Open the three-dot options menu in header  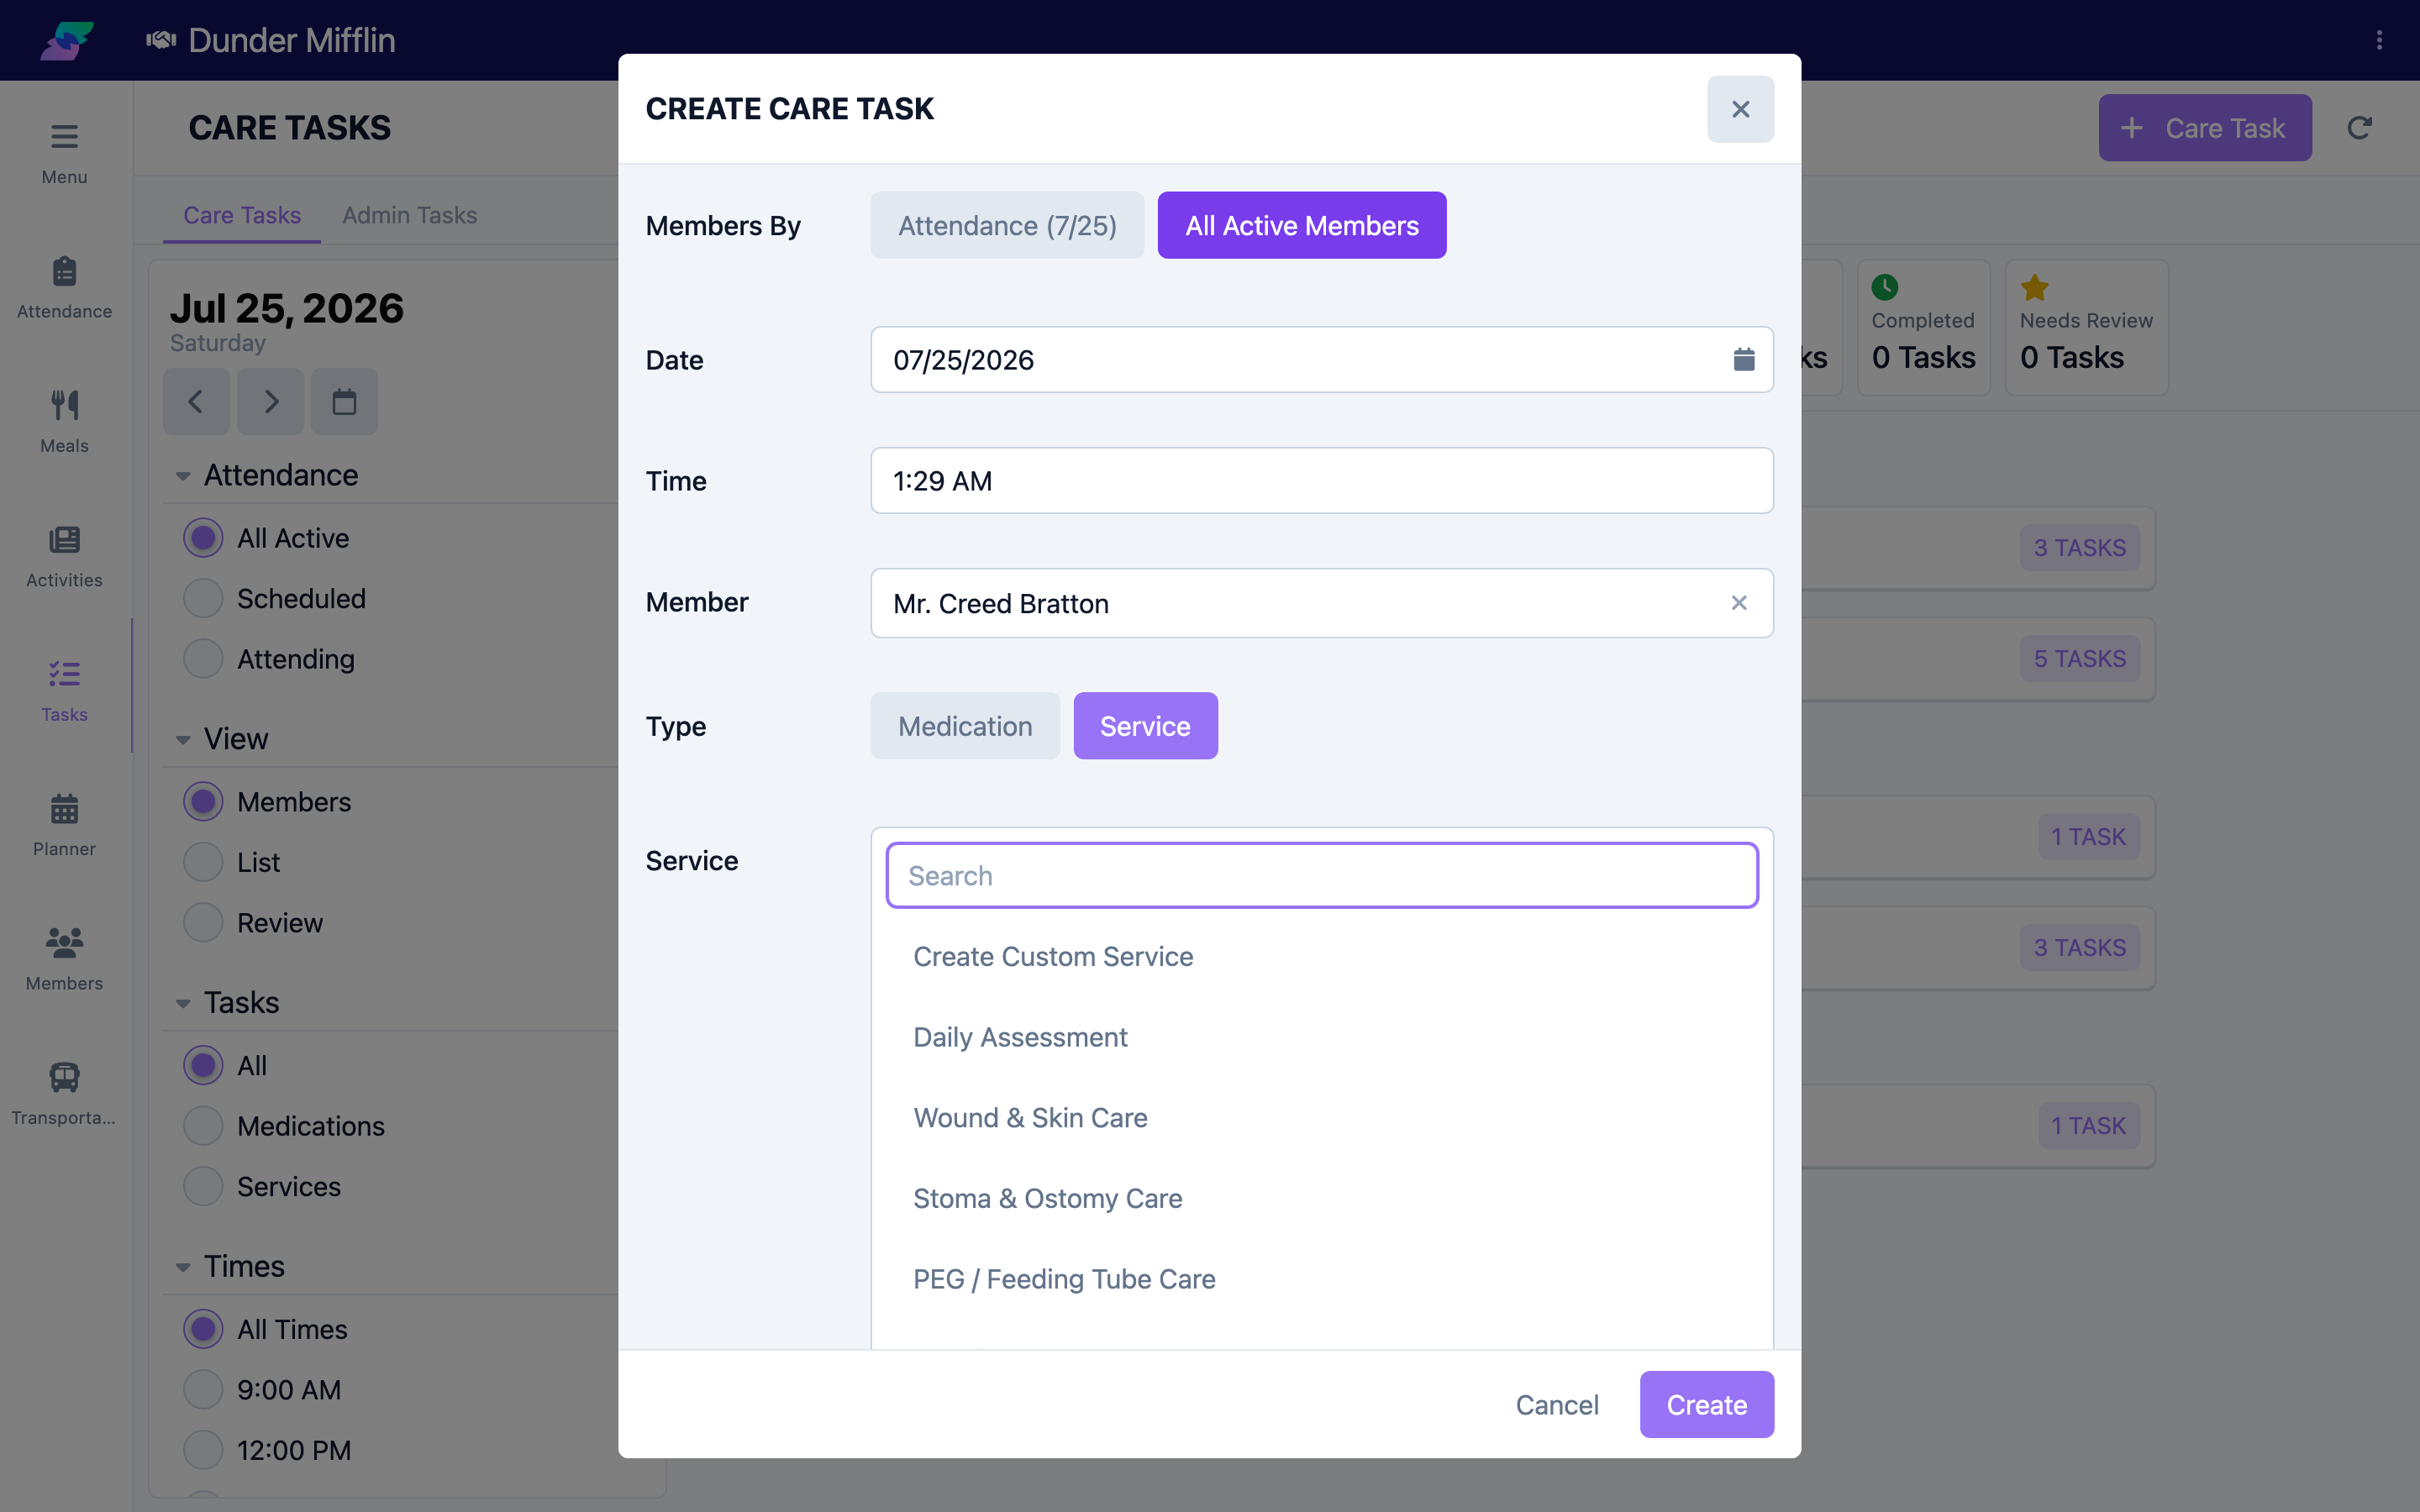click(2379, 40)
